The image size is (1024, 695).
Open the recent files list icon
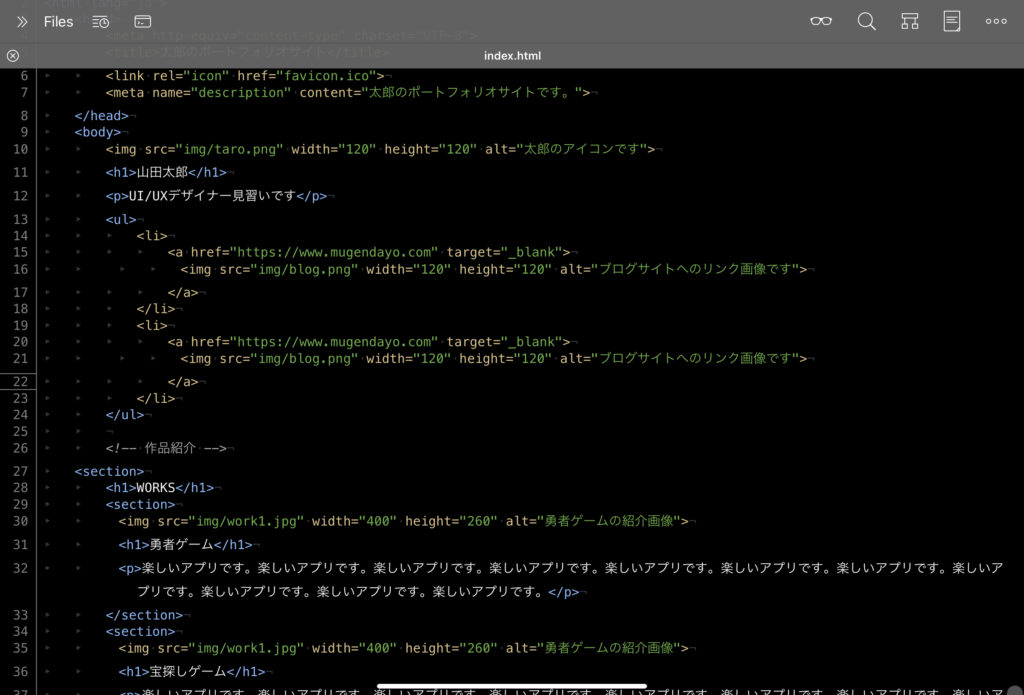(x=100, y=21)
